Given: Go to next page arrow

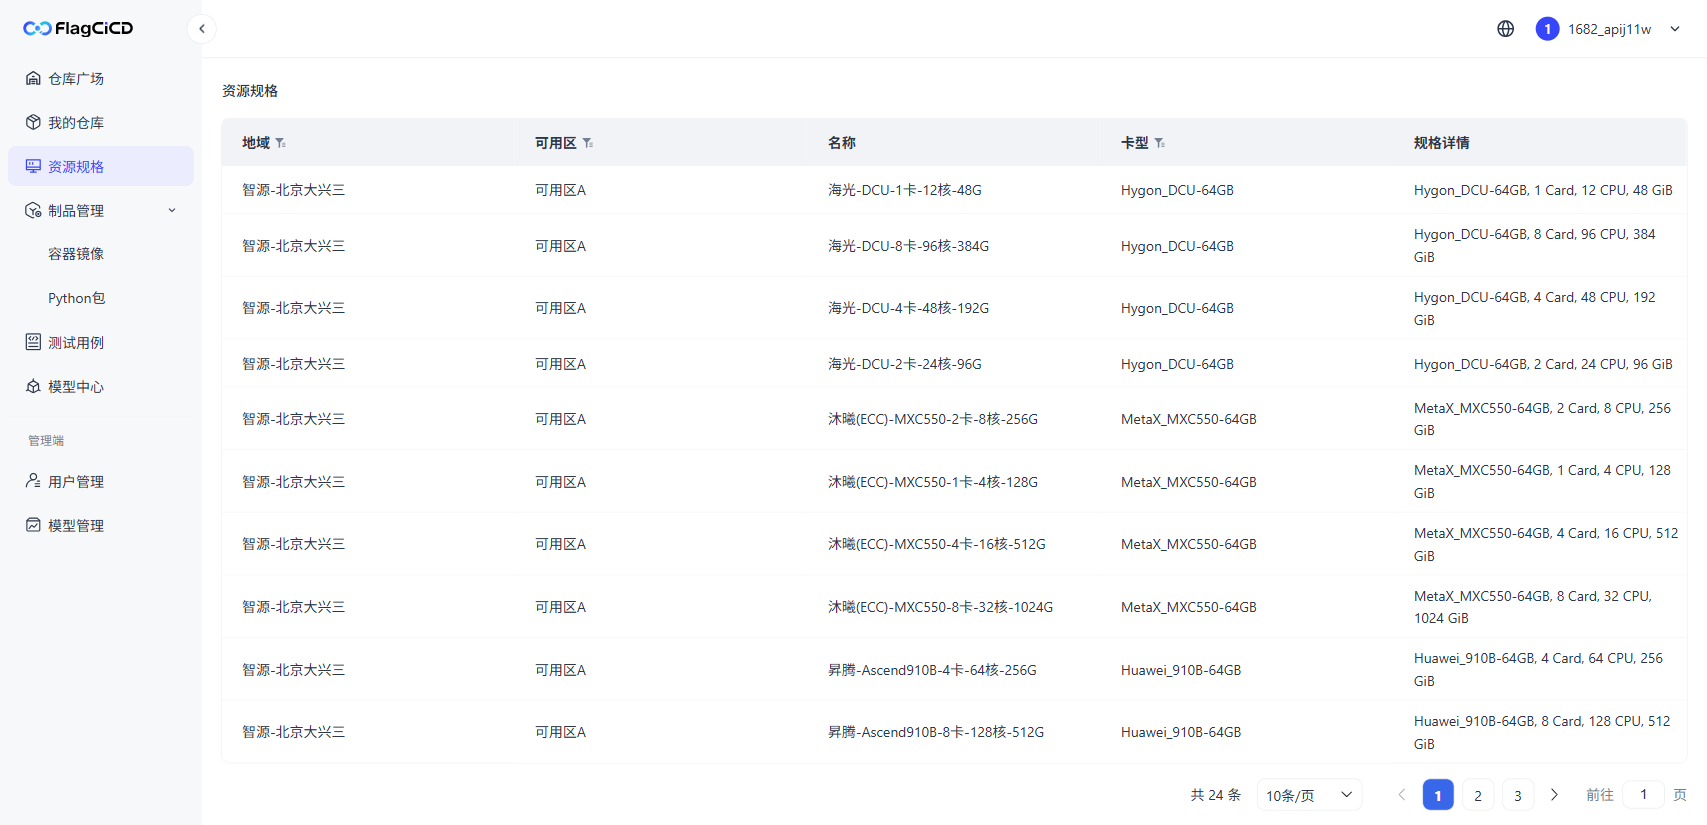Looking at the screenshot, I should click(1554, 795).
